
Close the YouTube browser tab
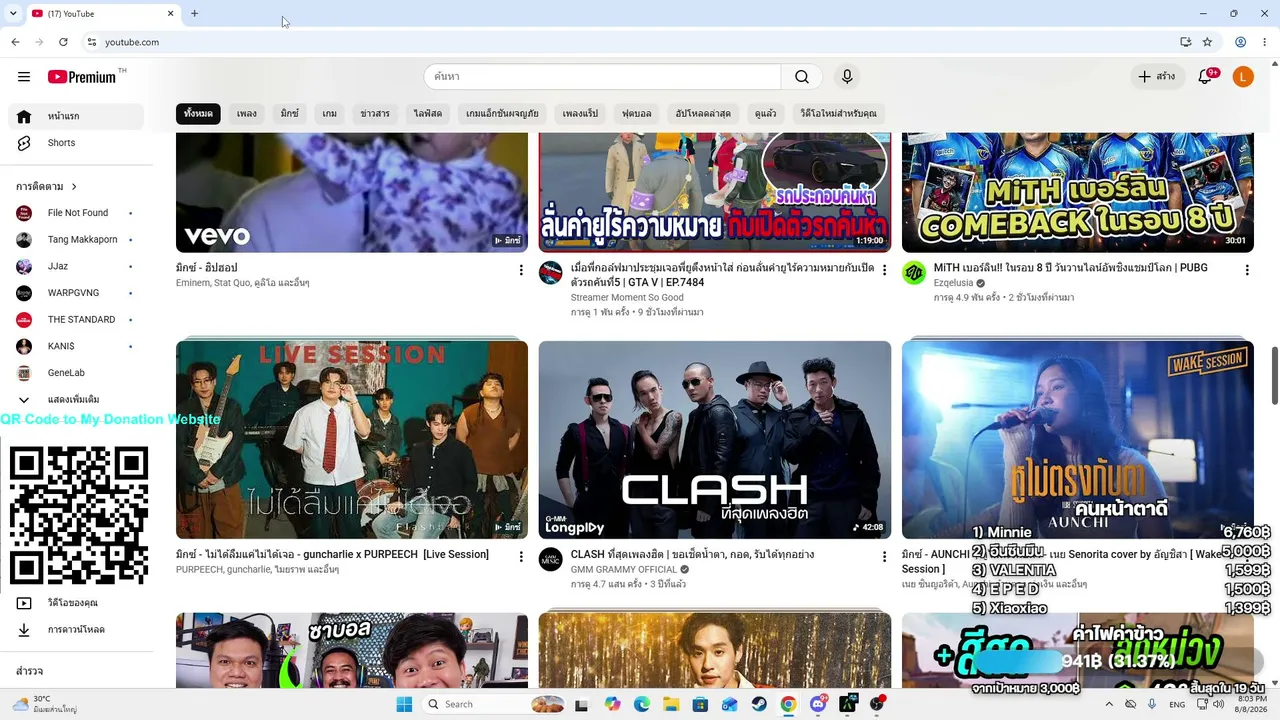170,14
